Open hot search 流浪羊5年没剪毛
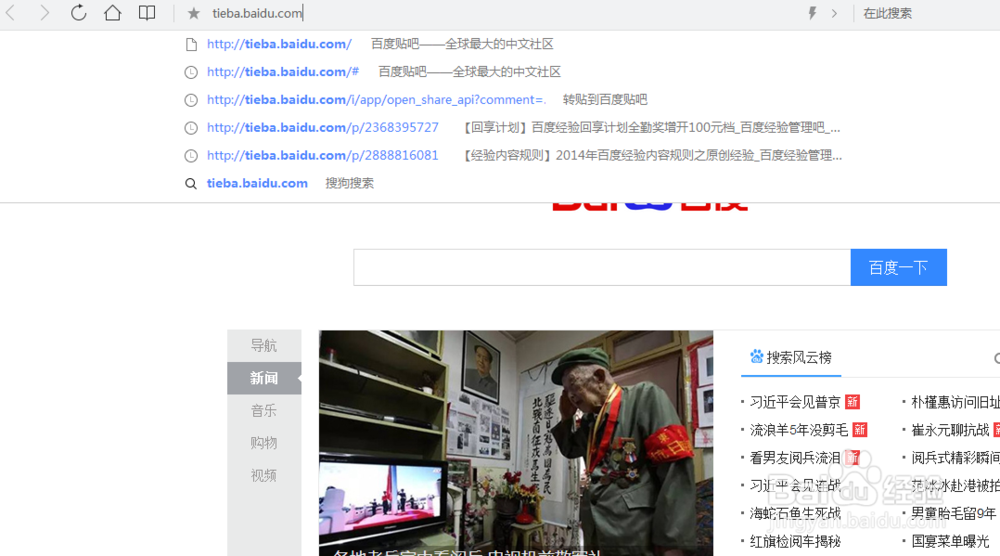The image size is (1000, 556). (x=799, y=430)
